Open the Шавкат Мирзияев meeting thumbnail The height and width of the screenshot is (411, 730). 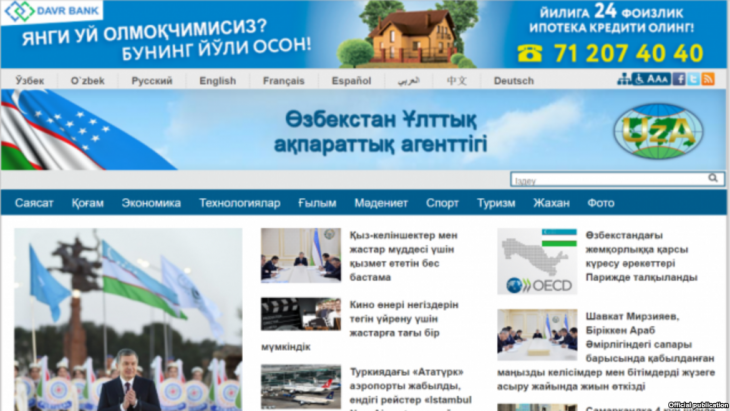[x=537, y=335]
